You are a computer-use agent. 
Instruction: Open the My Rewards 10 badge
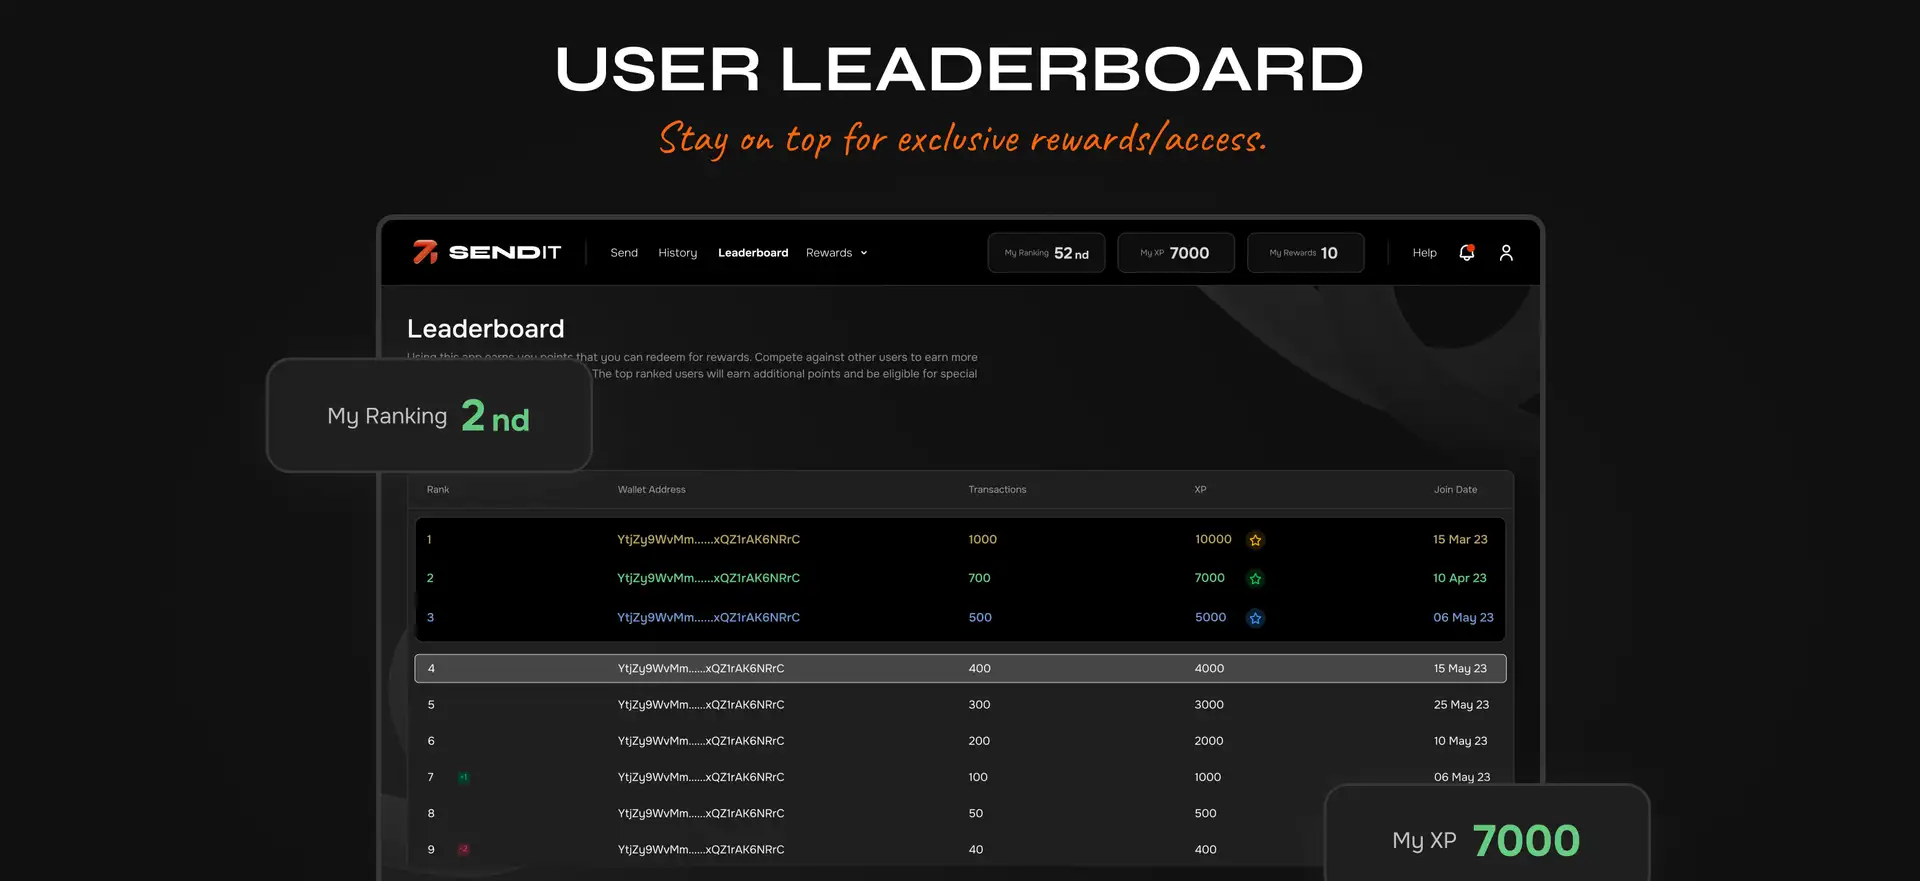(1305, 253)
